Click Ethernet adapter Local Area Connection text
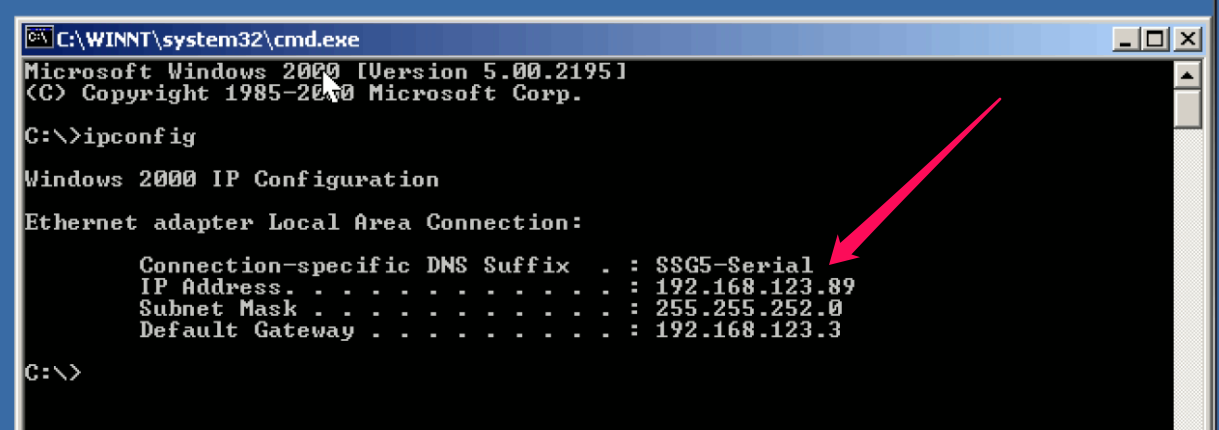1219x430 pixels. (x=303, y=222)
